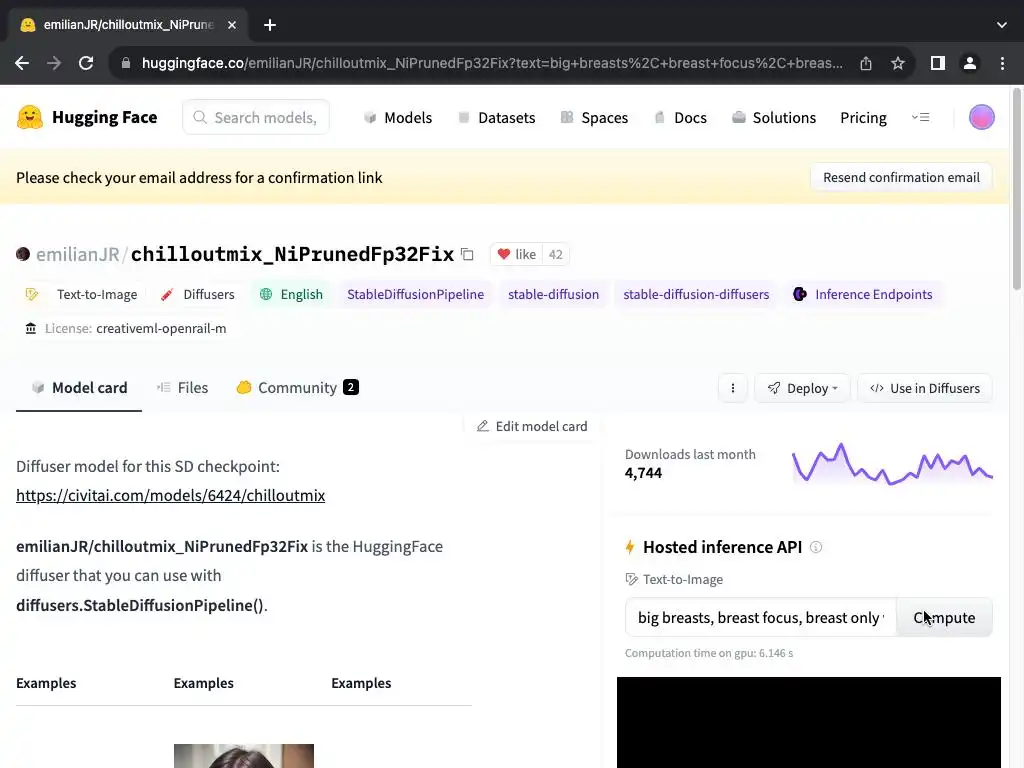Click Use in Diffusers button
The height and width of the screenshot is (768, 1024).
tap(925, 389)
